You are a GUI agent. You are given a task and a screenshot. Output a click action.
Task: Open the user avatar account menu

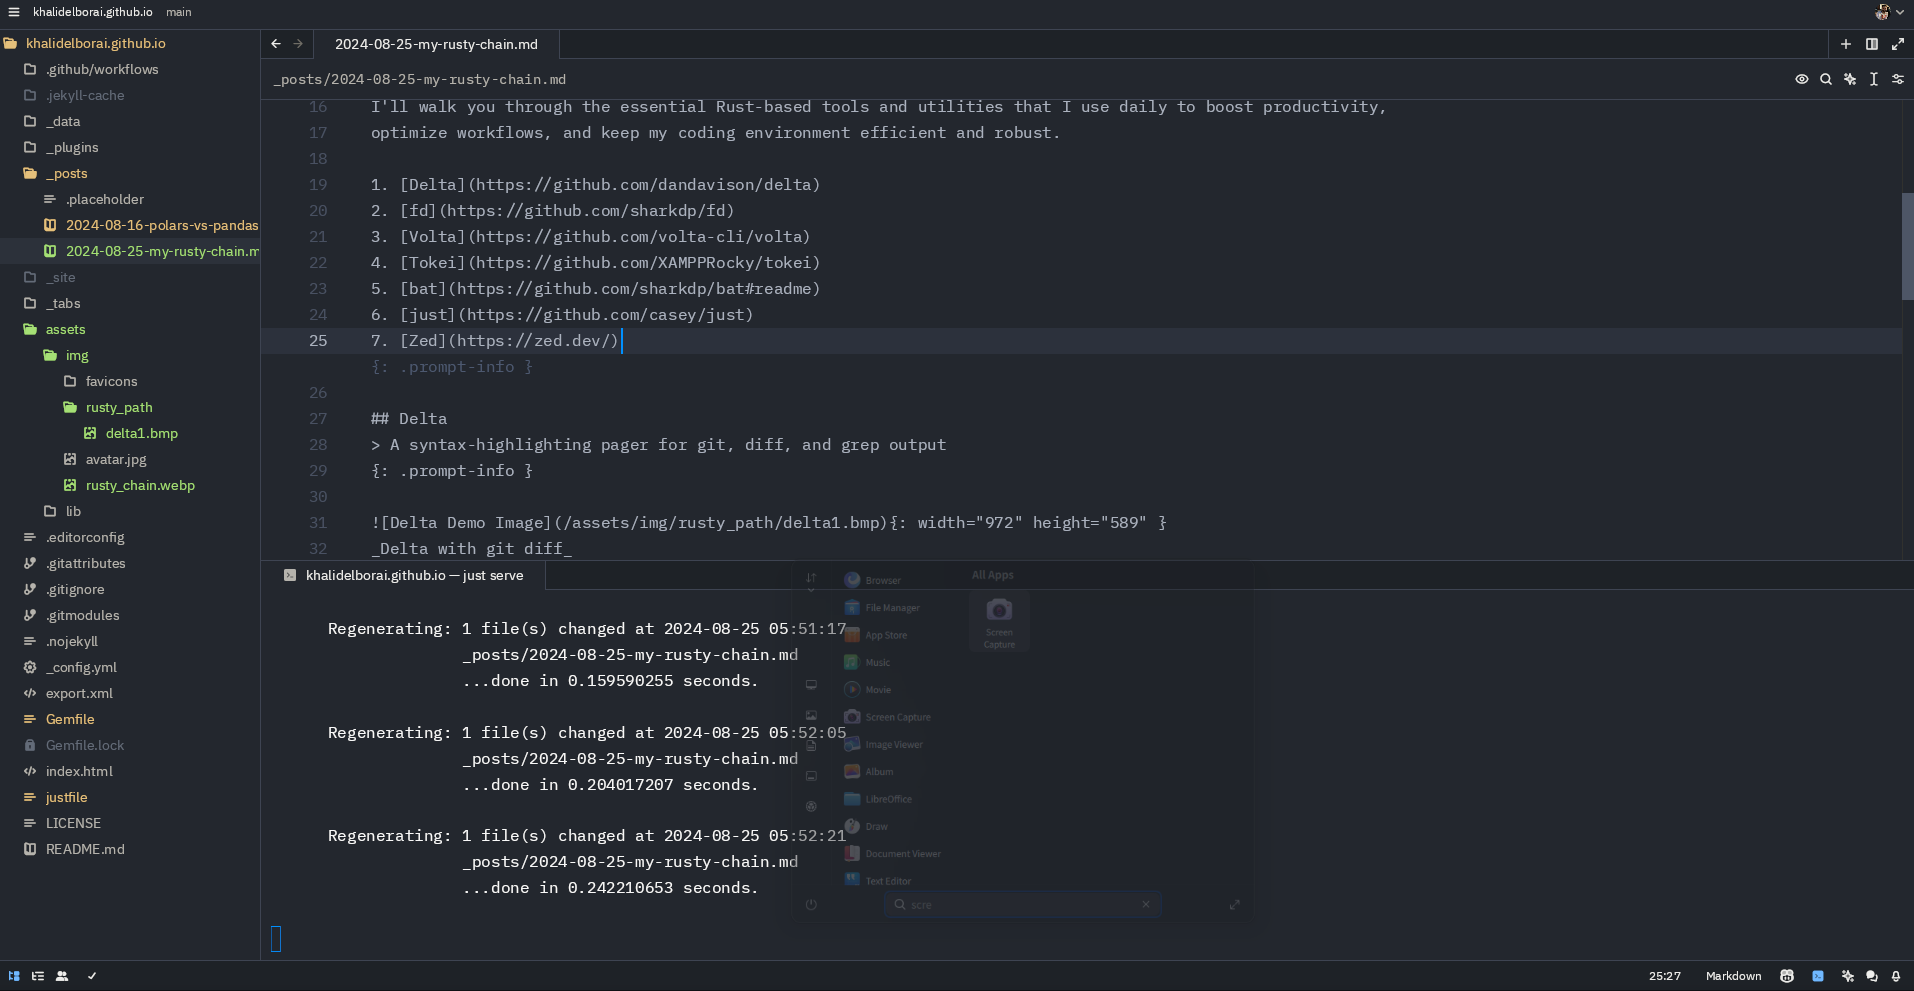click(x=1888, y=12)
